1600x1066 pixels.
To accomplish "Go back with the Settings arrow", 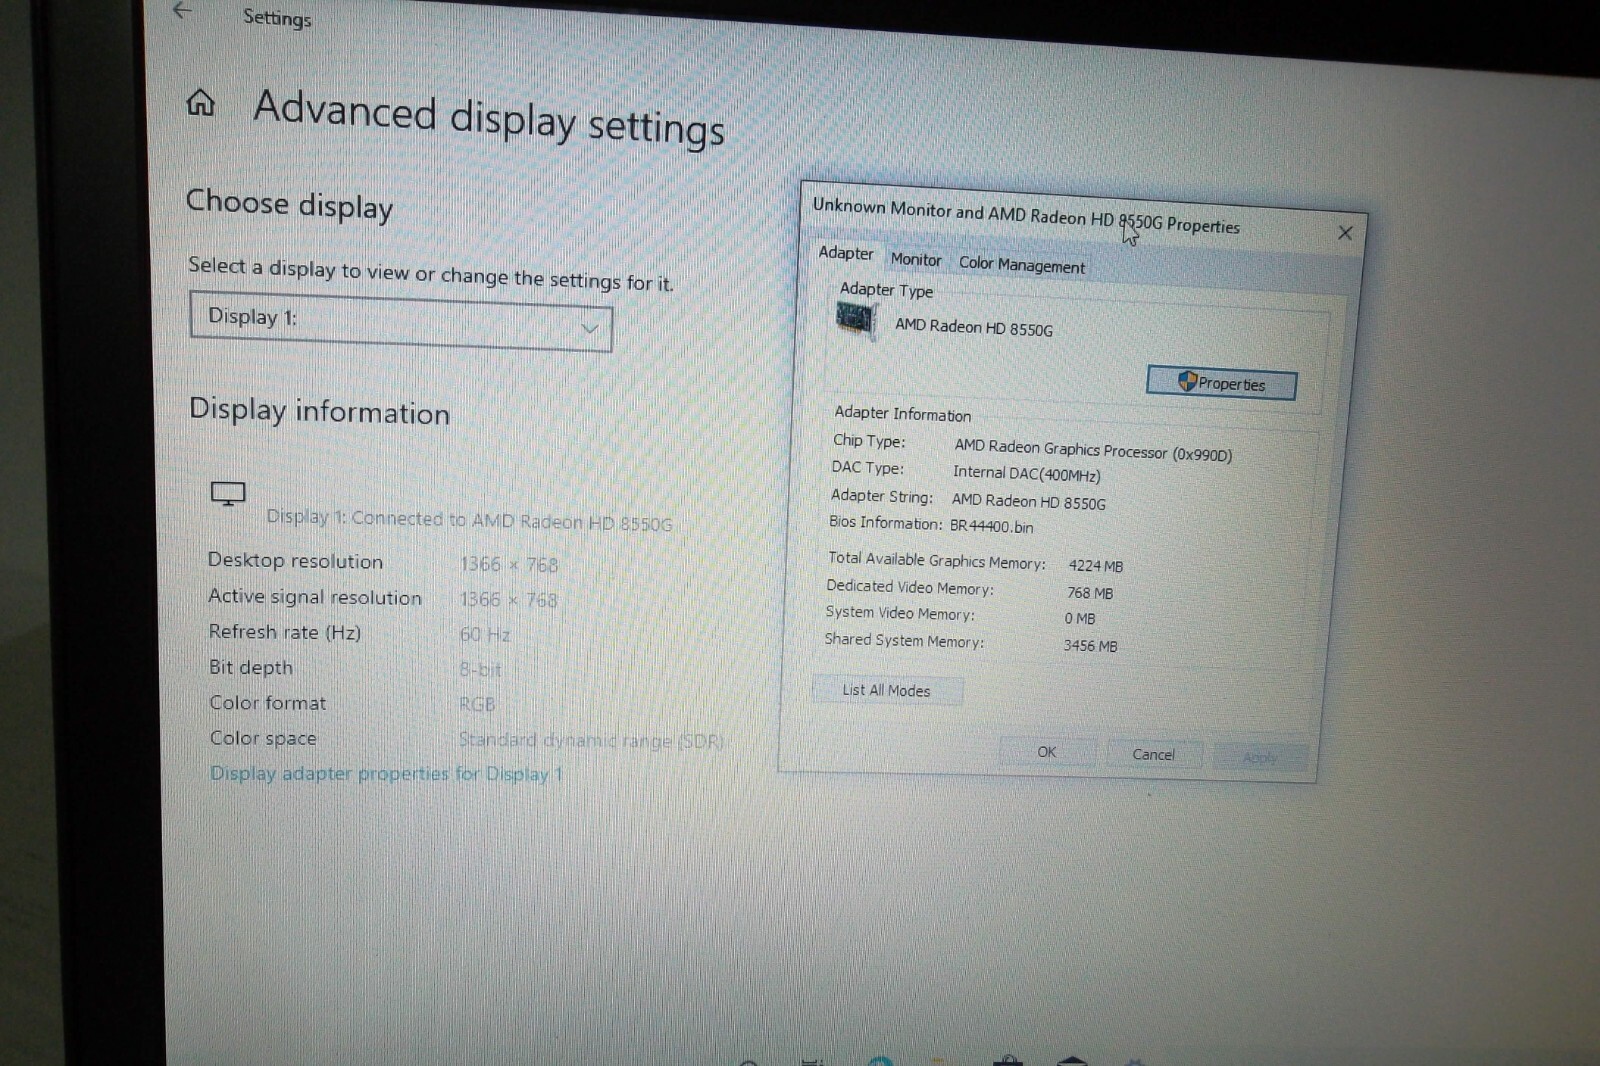I will click(181, 10).
